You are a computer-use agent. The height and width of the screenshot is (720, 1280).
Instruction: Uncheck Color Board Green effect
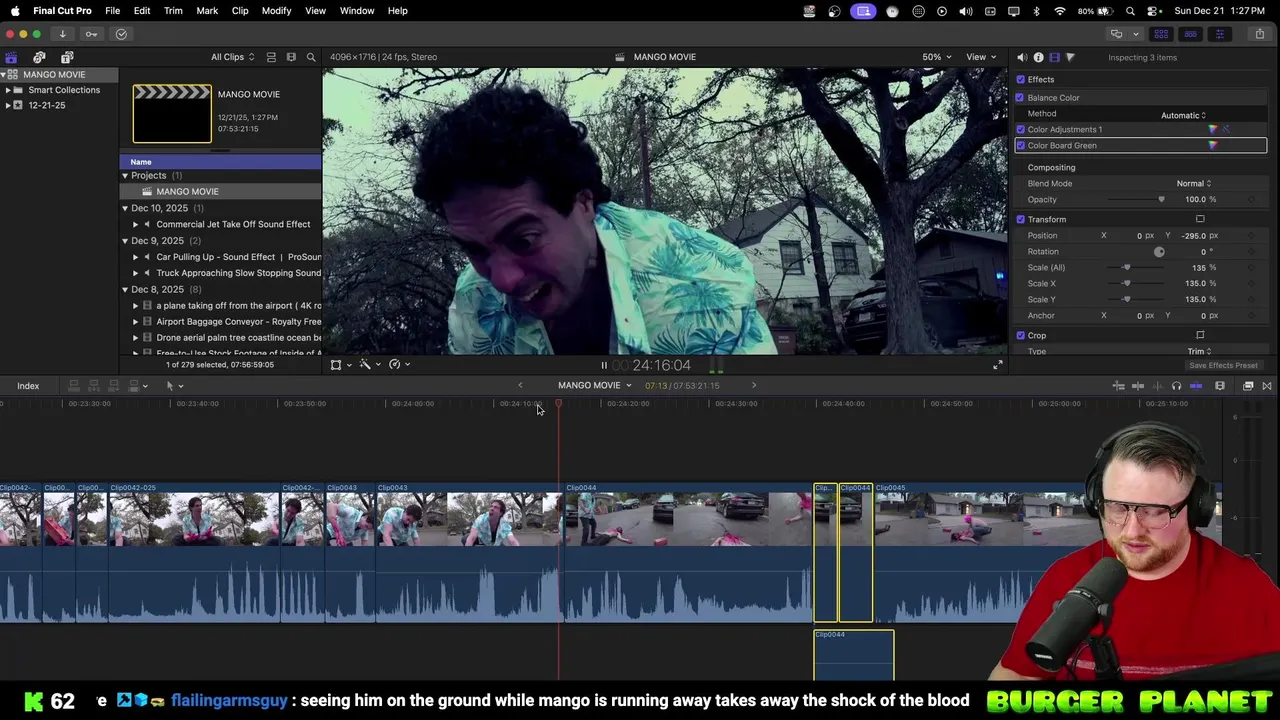pos(1020,146)
